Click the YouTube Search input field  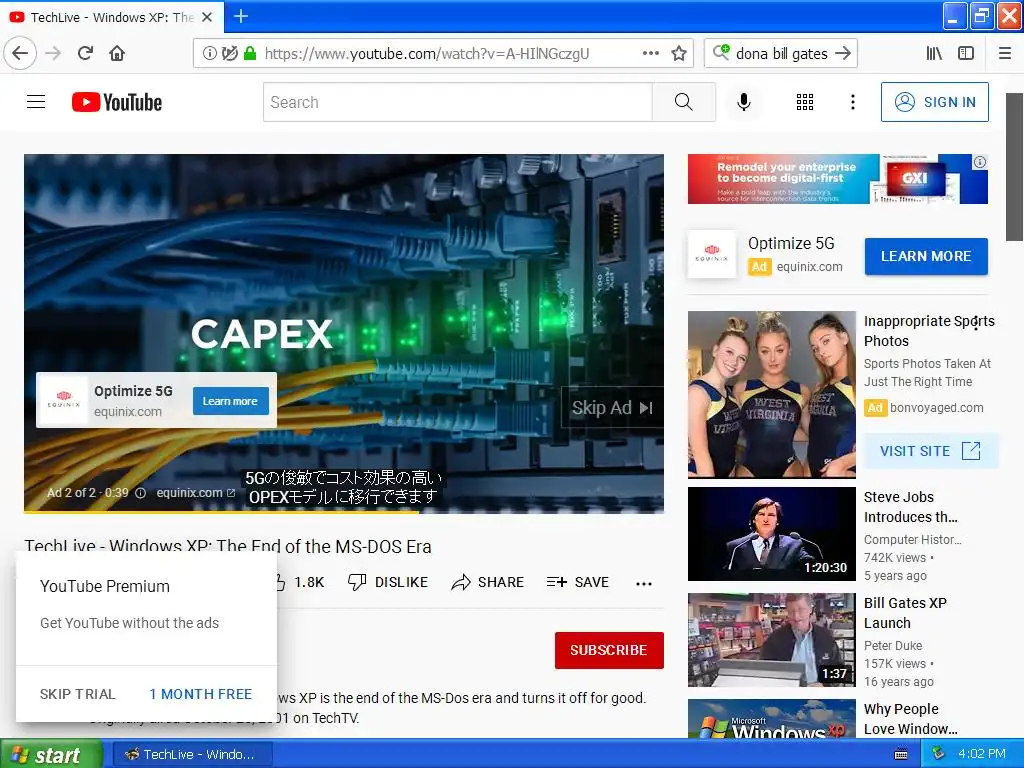[457, 102]
